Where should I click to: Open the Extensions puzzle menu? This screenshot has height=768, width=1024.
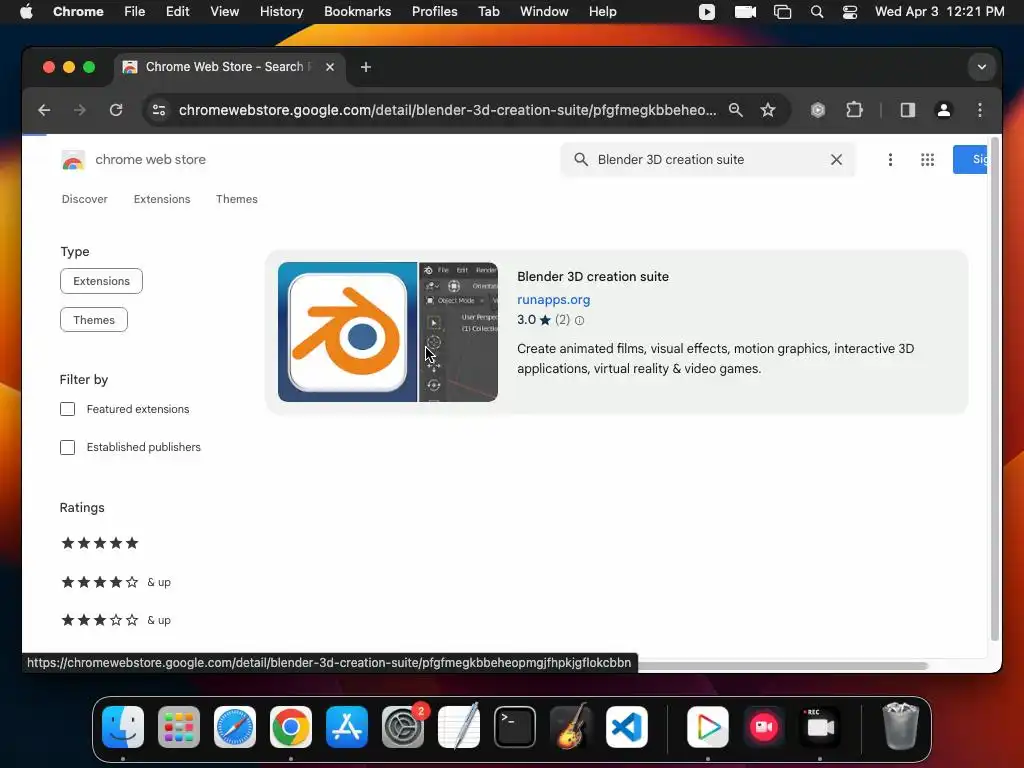854,110
